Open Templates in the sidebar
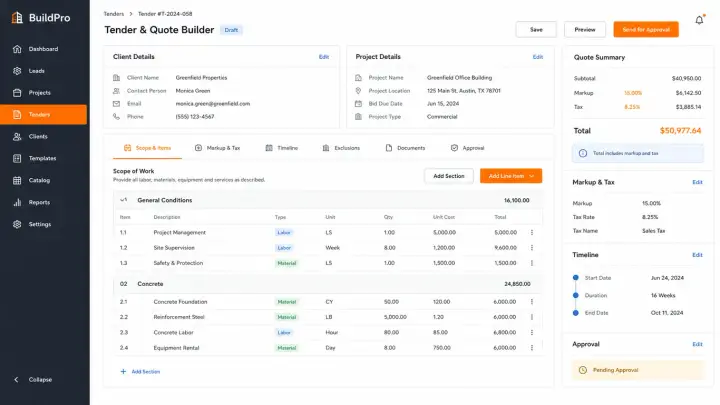The width and height of the screenshot is (720, 405). tap(43, 158)
